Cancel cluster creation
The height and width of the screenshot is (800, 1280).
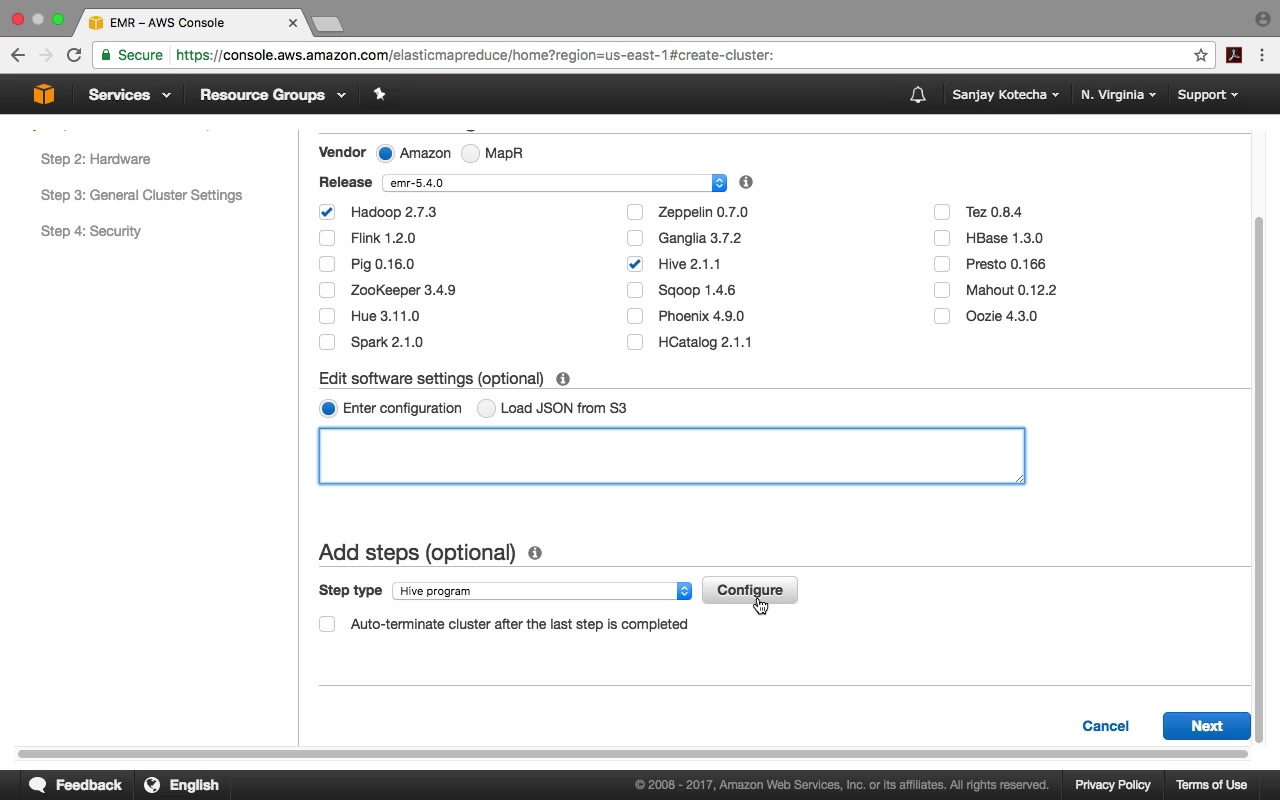point(1105,726)
